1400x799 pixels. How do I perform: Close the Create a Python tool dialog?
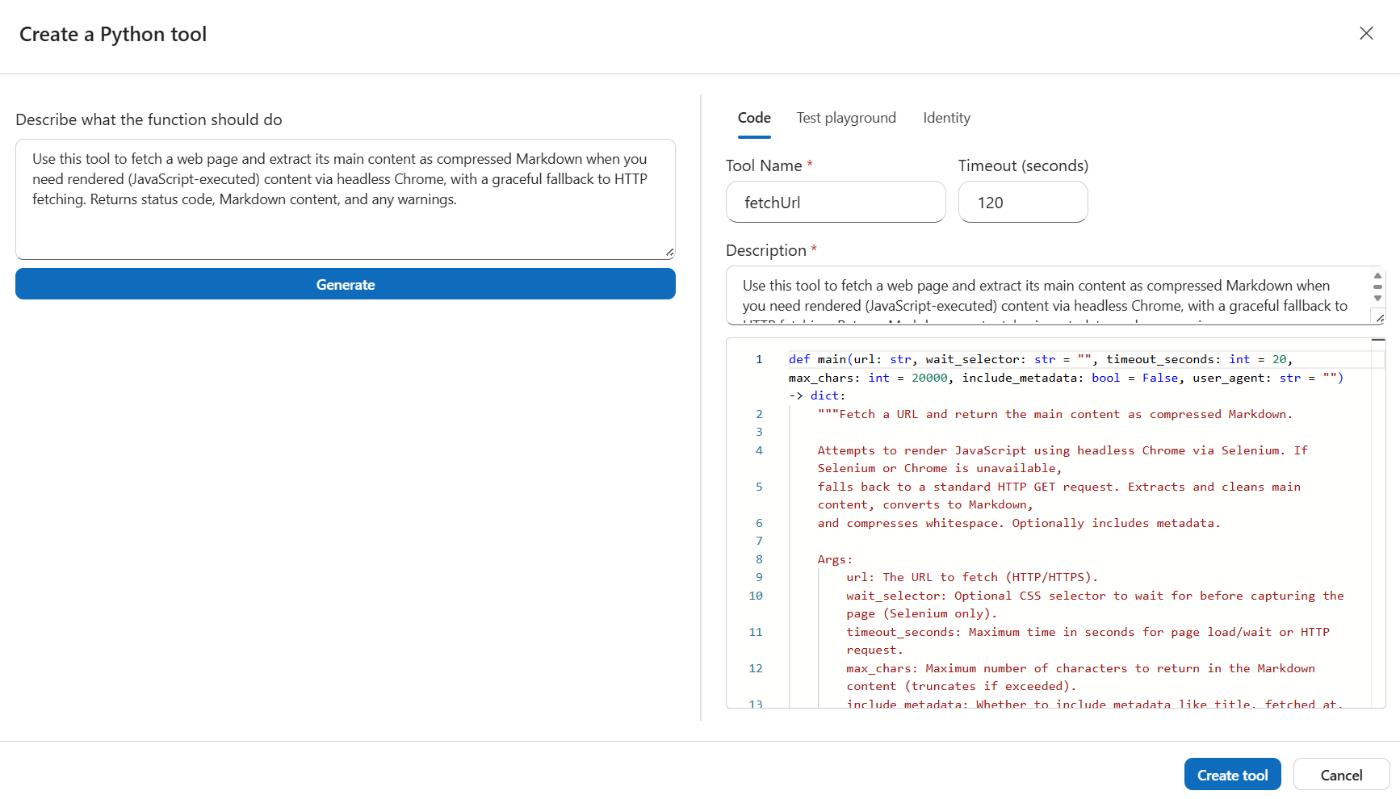pyautogui.click(x=1366, y=33)
